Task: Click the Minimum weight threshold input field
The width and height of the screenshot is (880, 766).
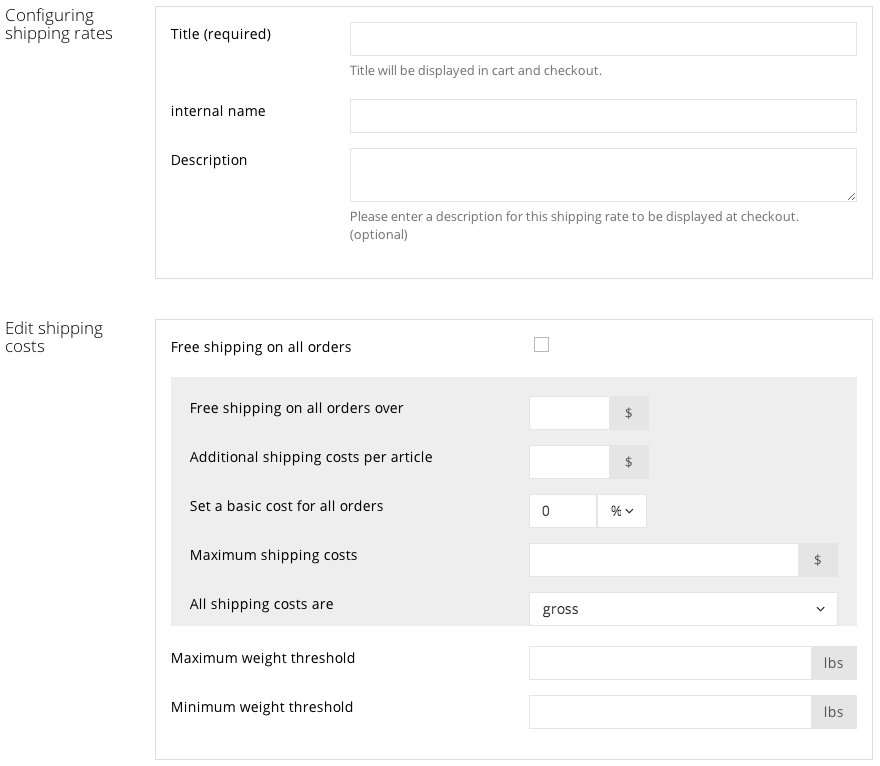Action: pyautogui.click(x=668, y=711)
